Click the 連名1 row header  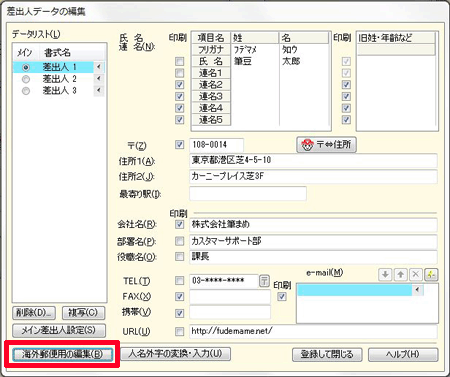211,73
